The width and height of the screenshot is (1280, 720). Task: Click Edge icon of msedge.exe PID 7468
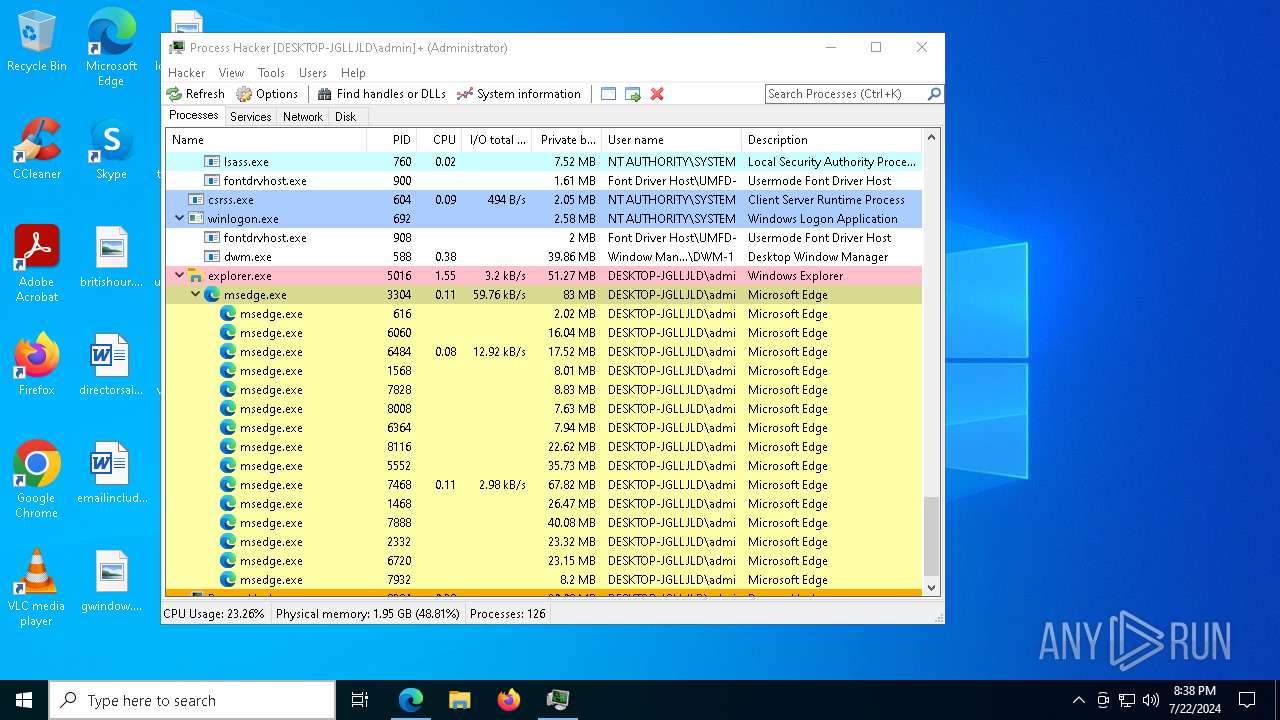tap(228, 485)
